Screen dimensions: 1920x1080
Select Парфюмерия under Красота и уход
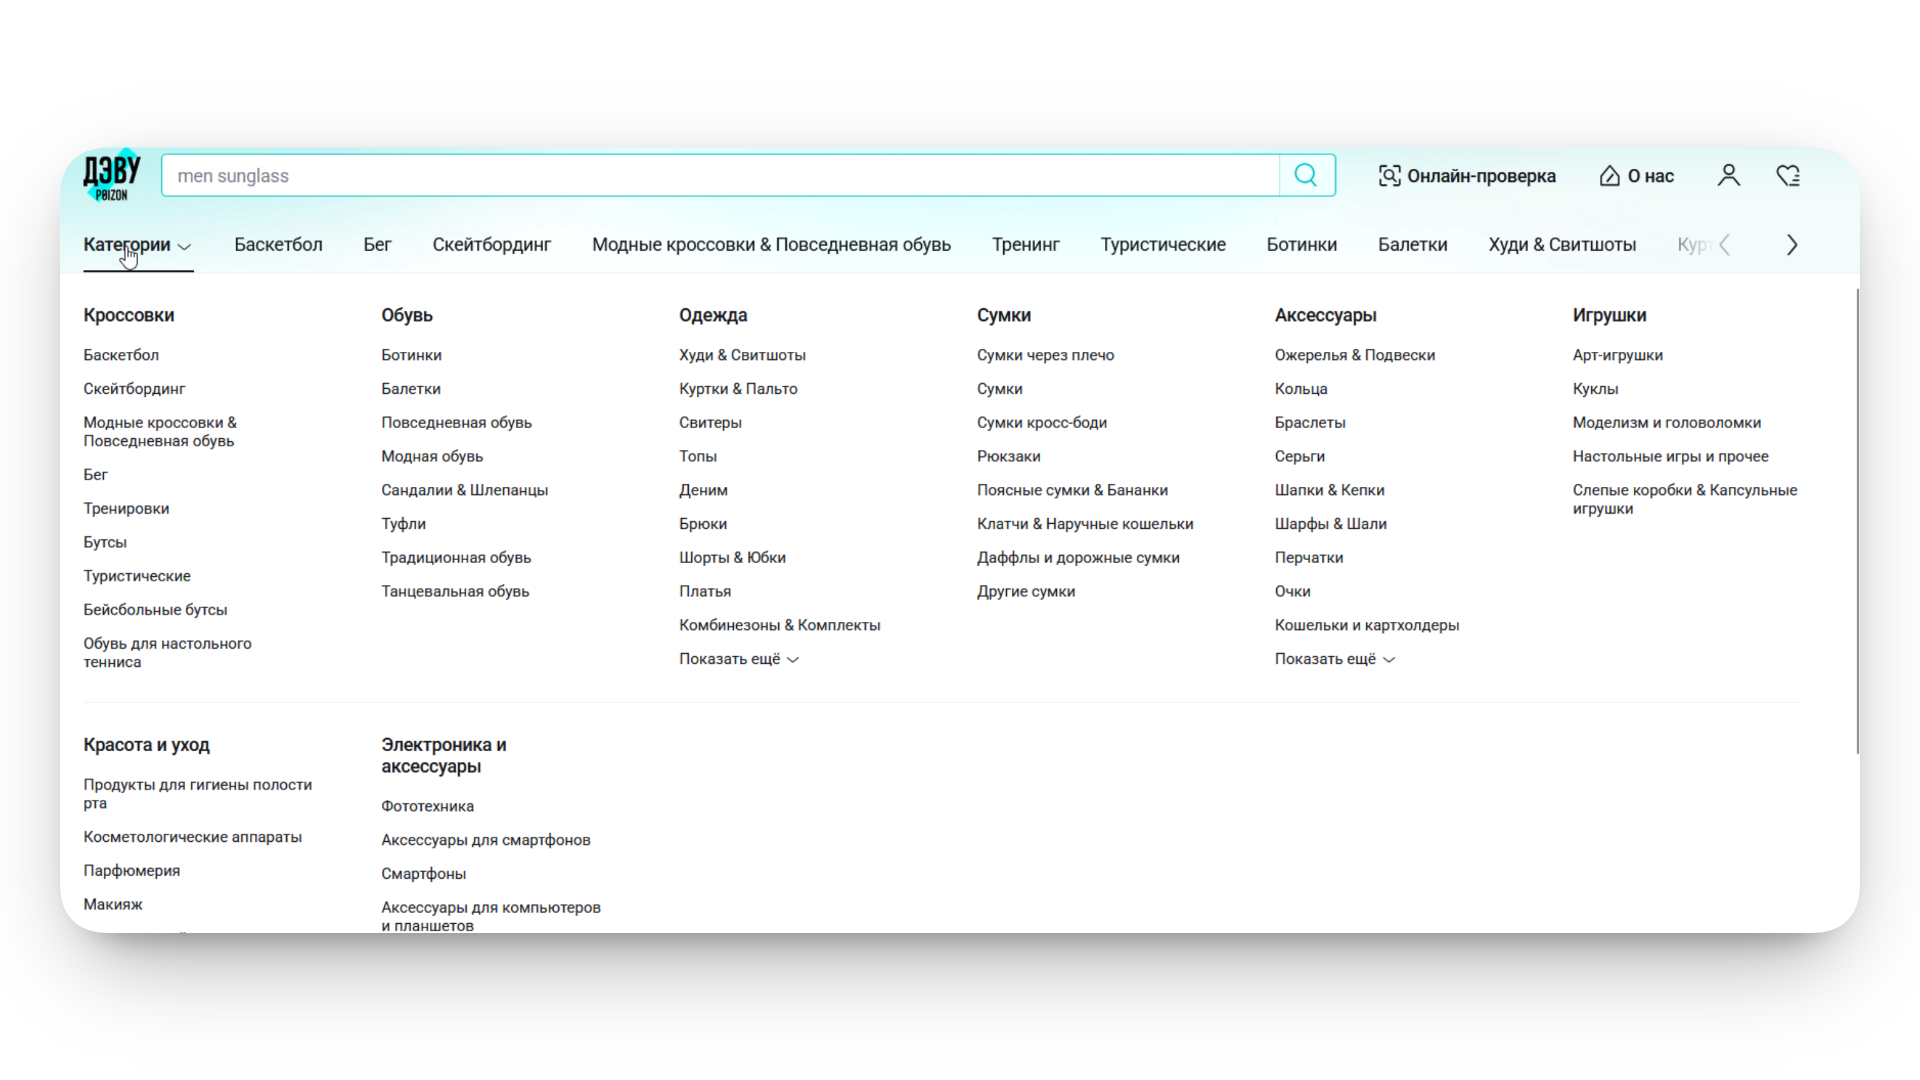click(x=131, y=871)
